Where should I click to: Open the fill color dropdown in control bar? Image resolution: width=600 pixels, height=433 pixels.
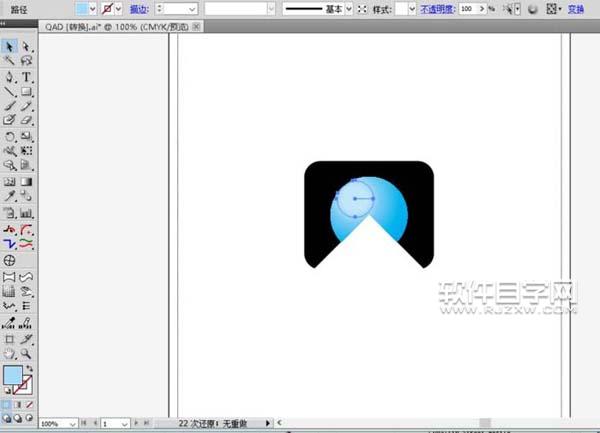[94, 8]
